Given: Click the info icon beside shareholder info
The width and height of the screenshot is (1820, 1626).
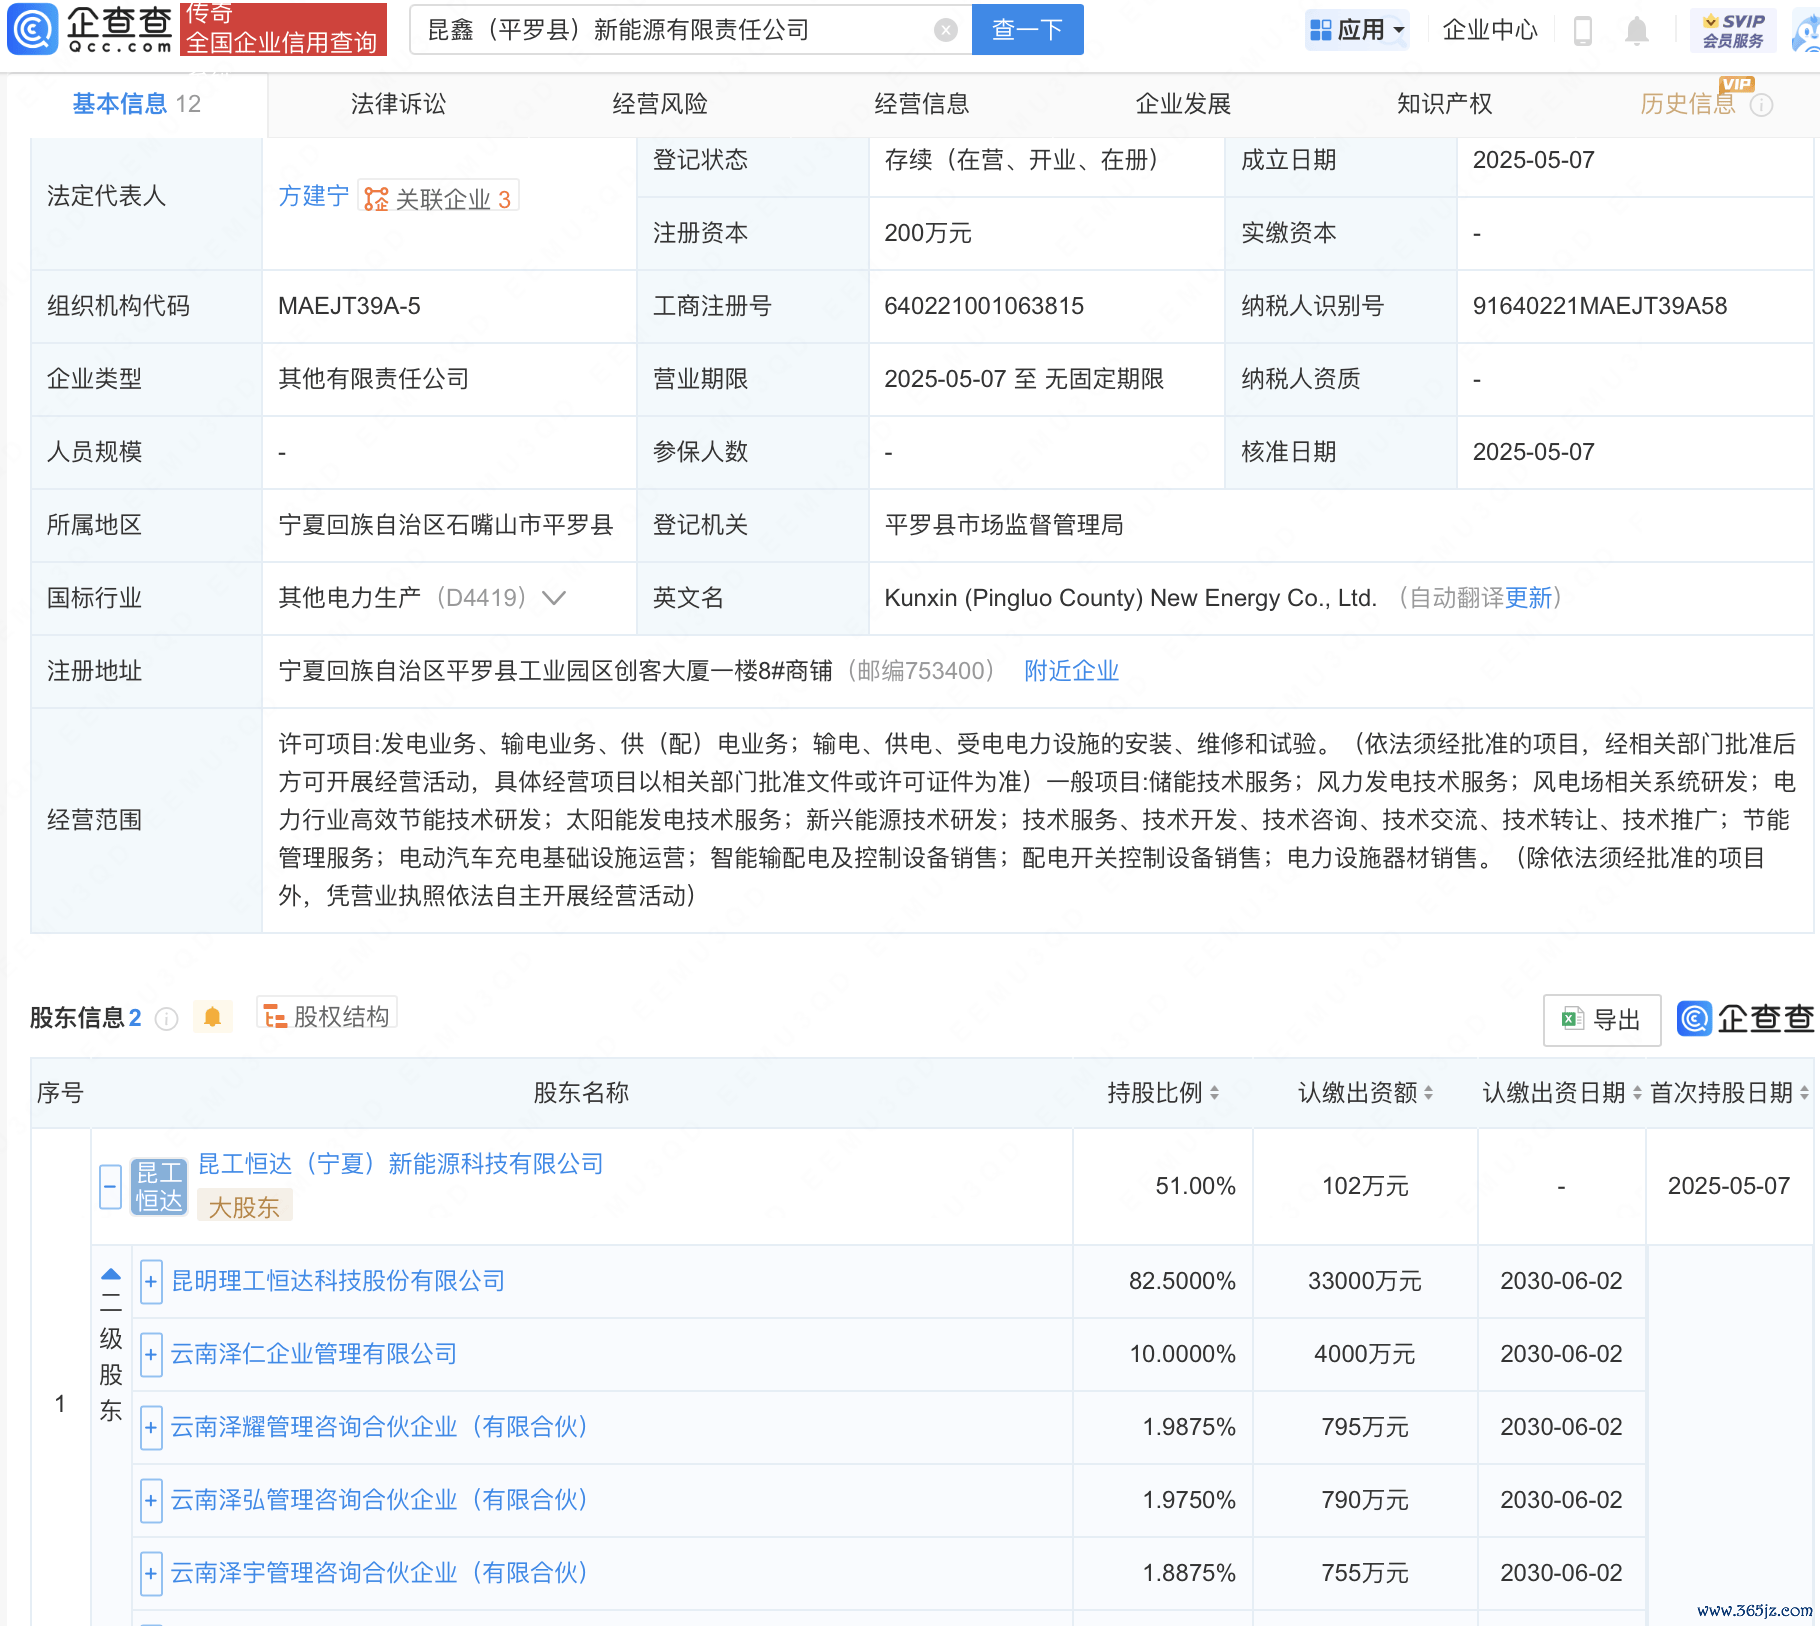Looking at the screenshot, I should point(167,1018).
